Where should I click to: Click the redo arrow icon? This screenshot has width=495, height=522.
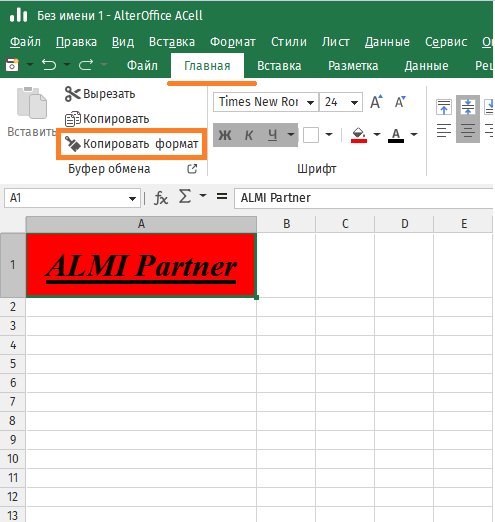86,65
